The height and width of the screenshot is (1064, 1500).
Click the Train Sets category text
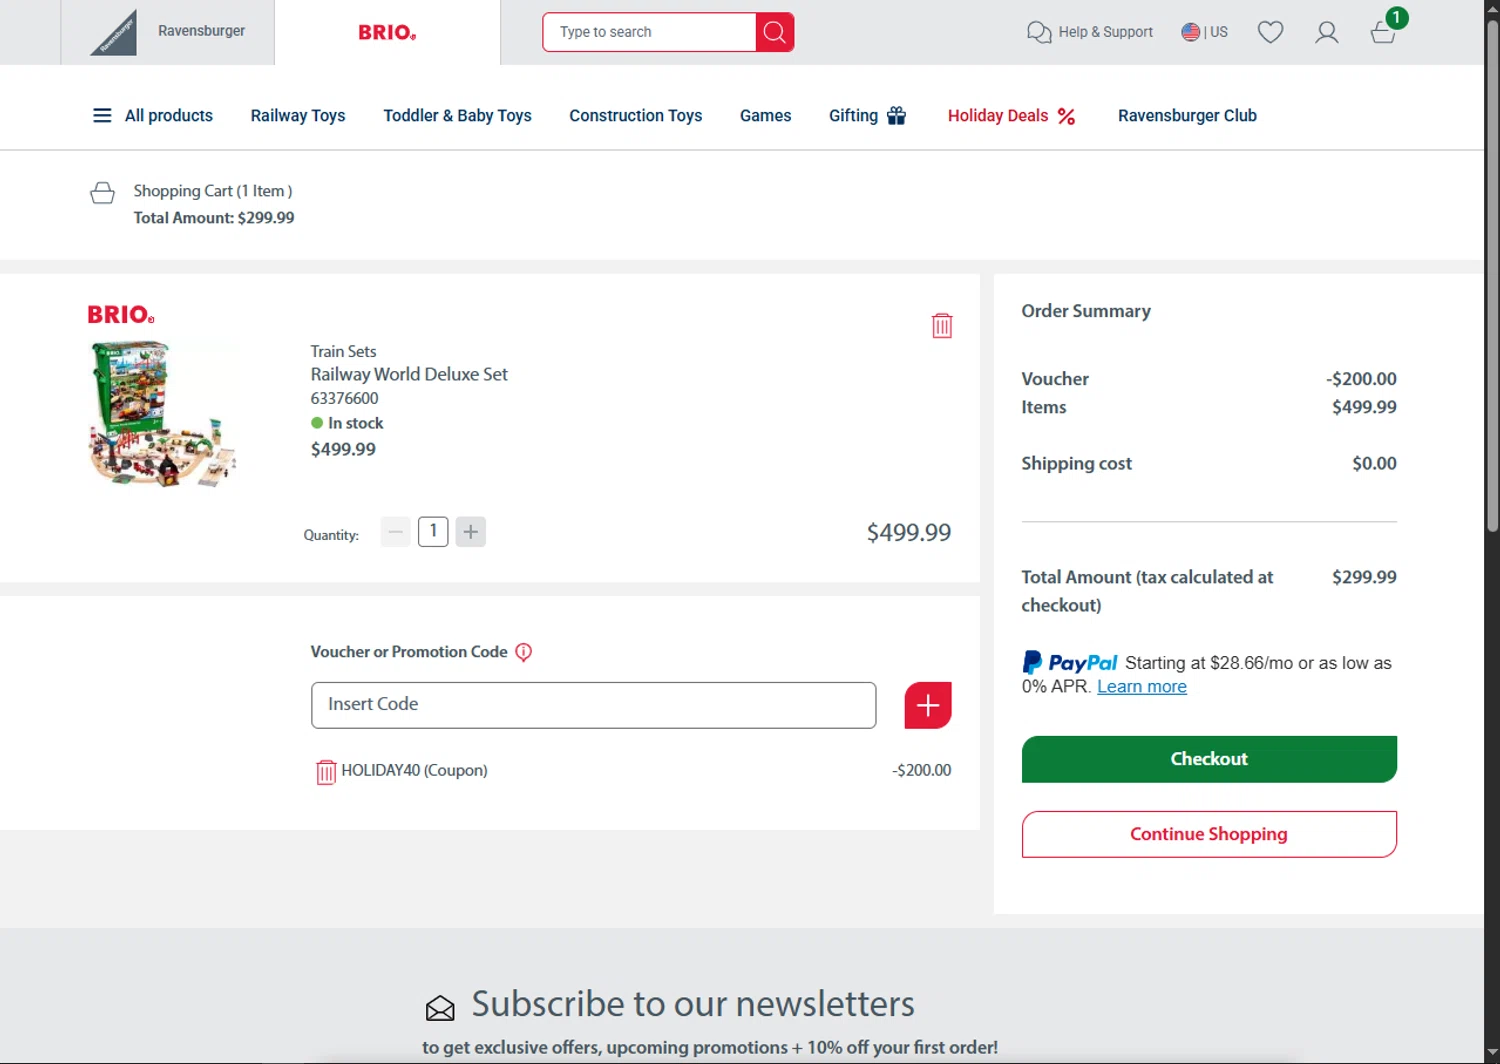(343, 351)
